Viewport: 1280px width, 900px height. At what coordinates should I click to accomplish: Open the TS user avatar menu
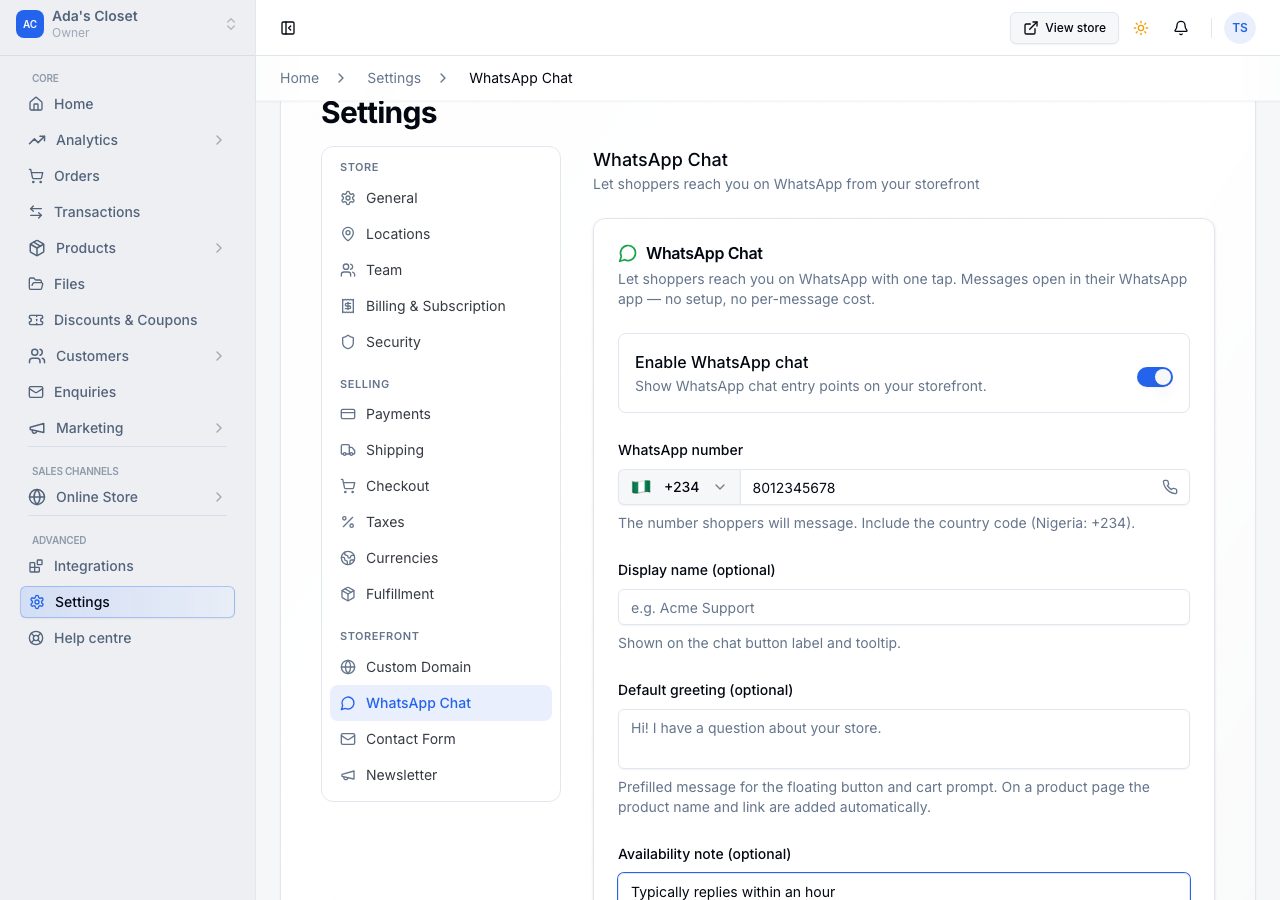click(1240, 28)
